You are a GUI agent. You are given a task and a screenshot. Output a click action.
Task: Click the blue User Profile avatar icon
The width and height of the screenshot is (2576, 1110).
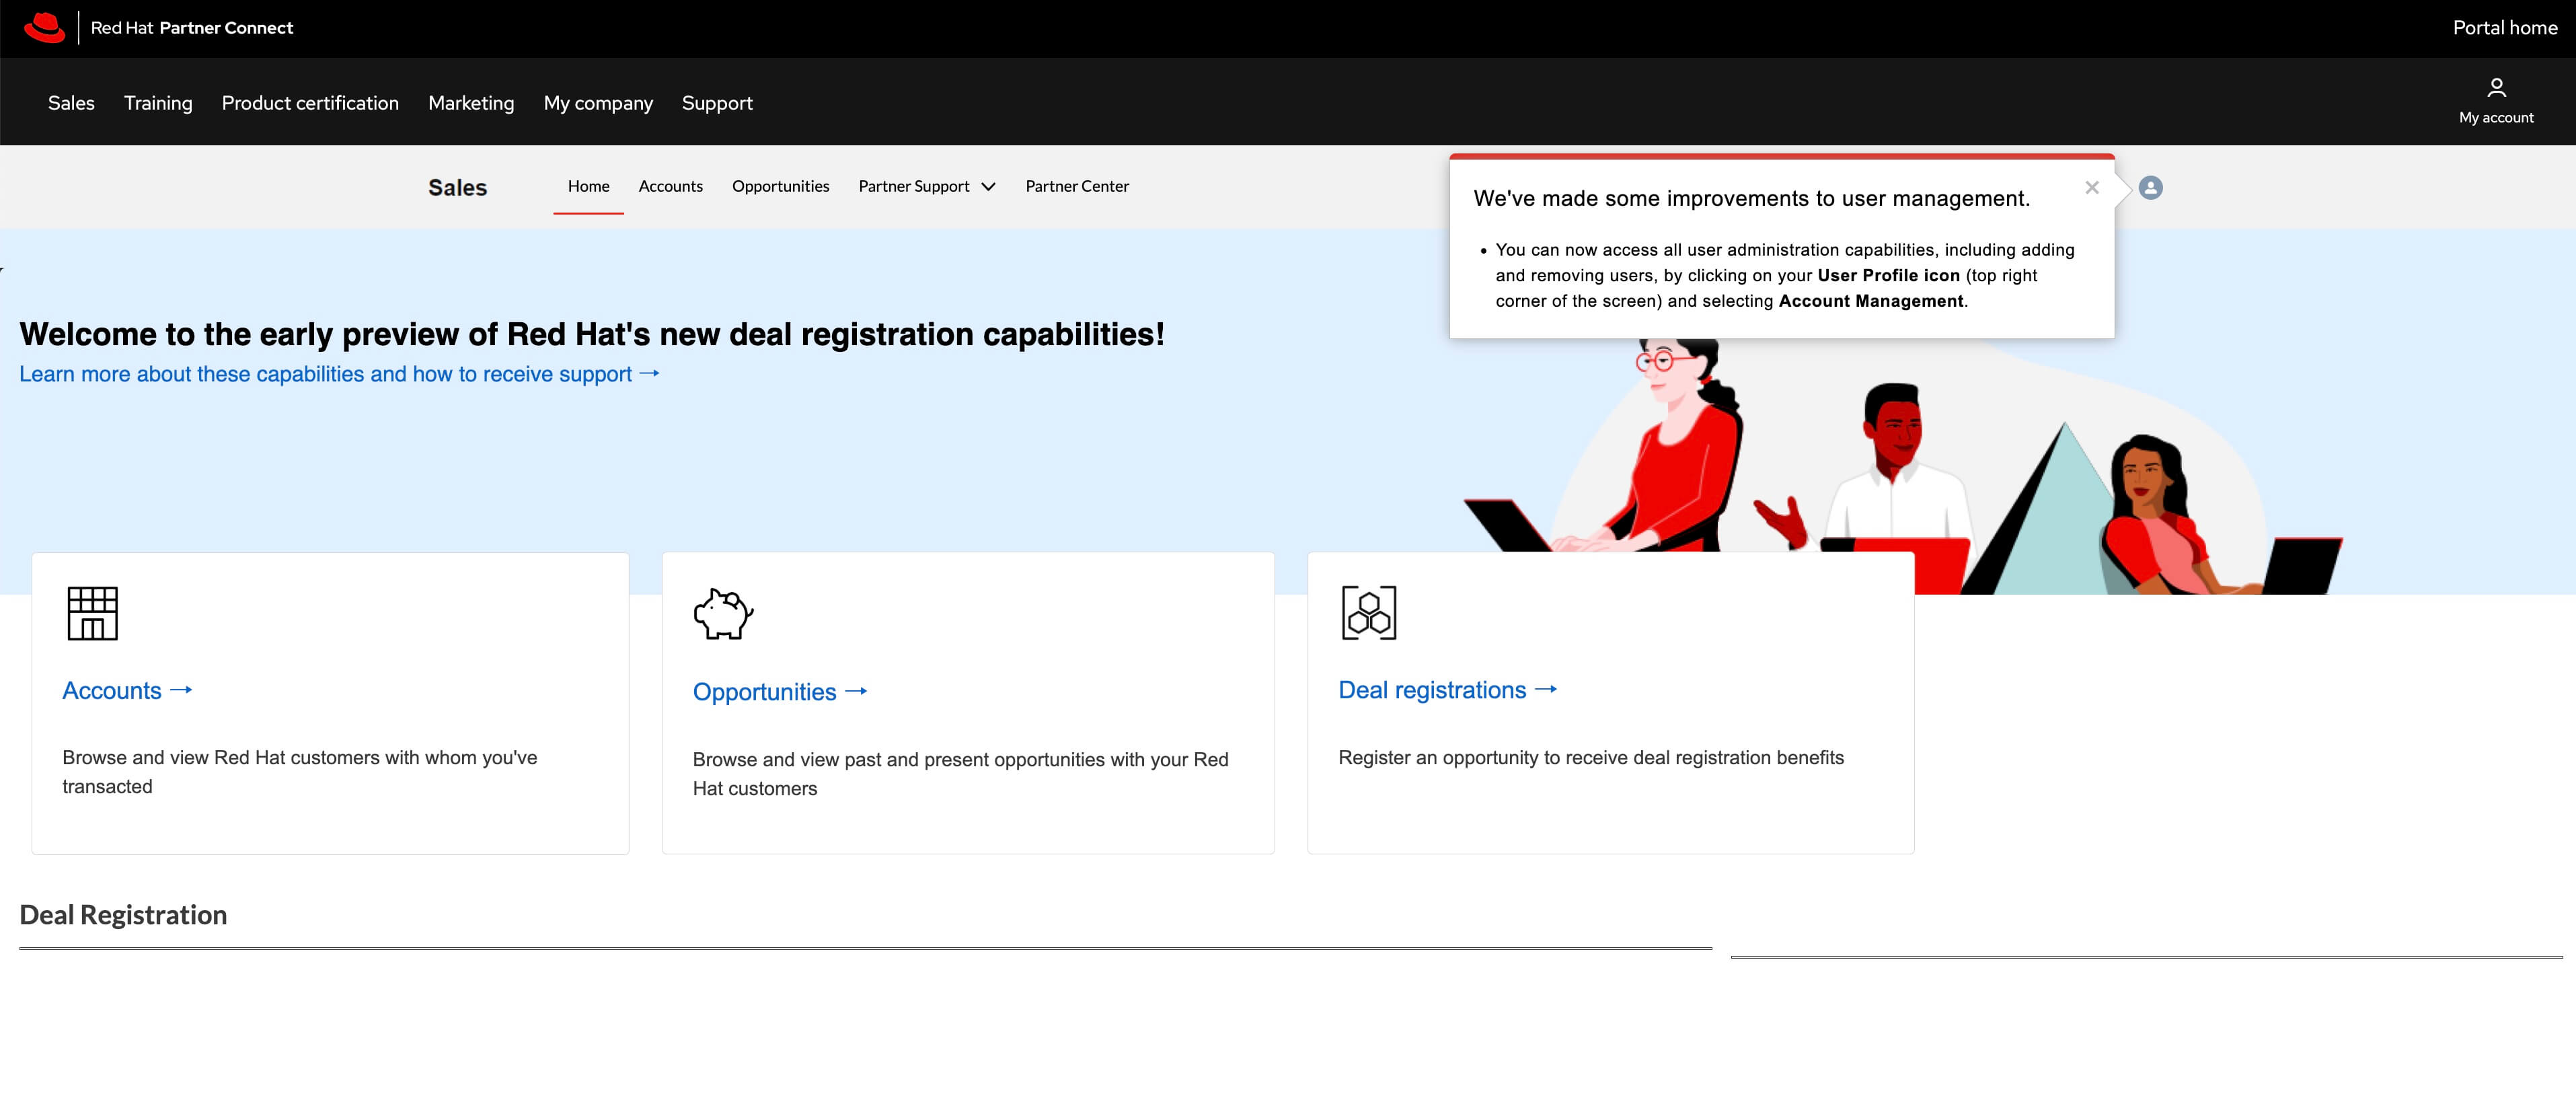click(x=2150, y=188)
